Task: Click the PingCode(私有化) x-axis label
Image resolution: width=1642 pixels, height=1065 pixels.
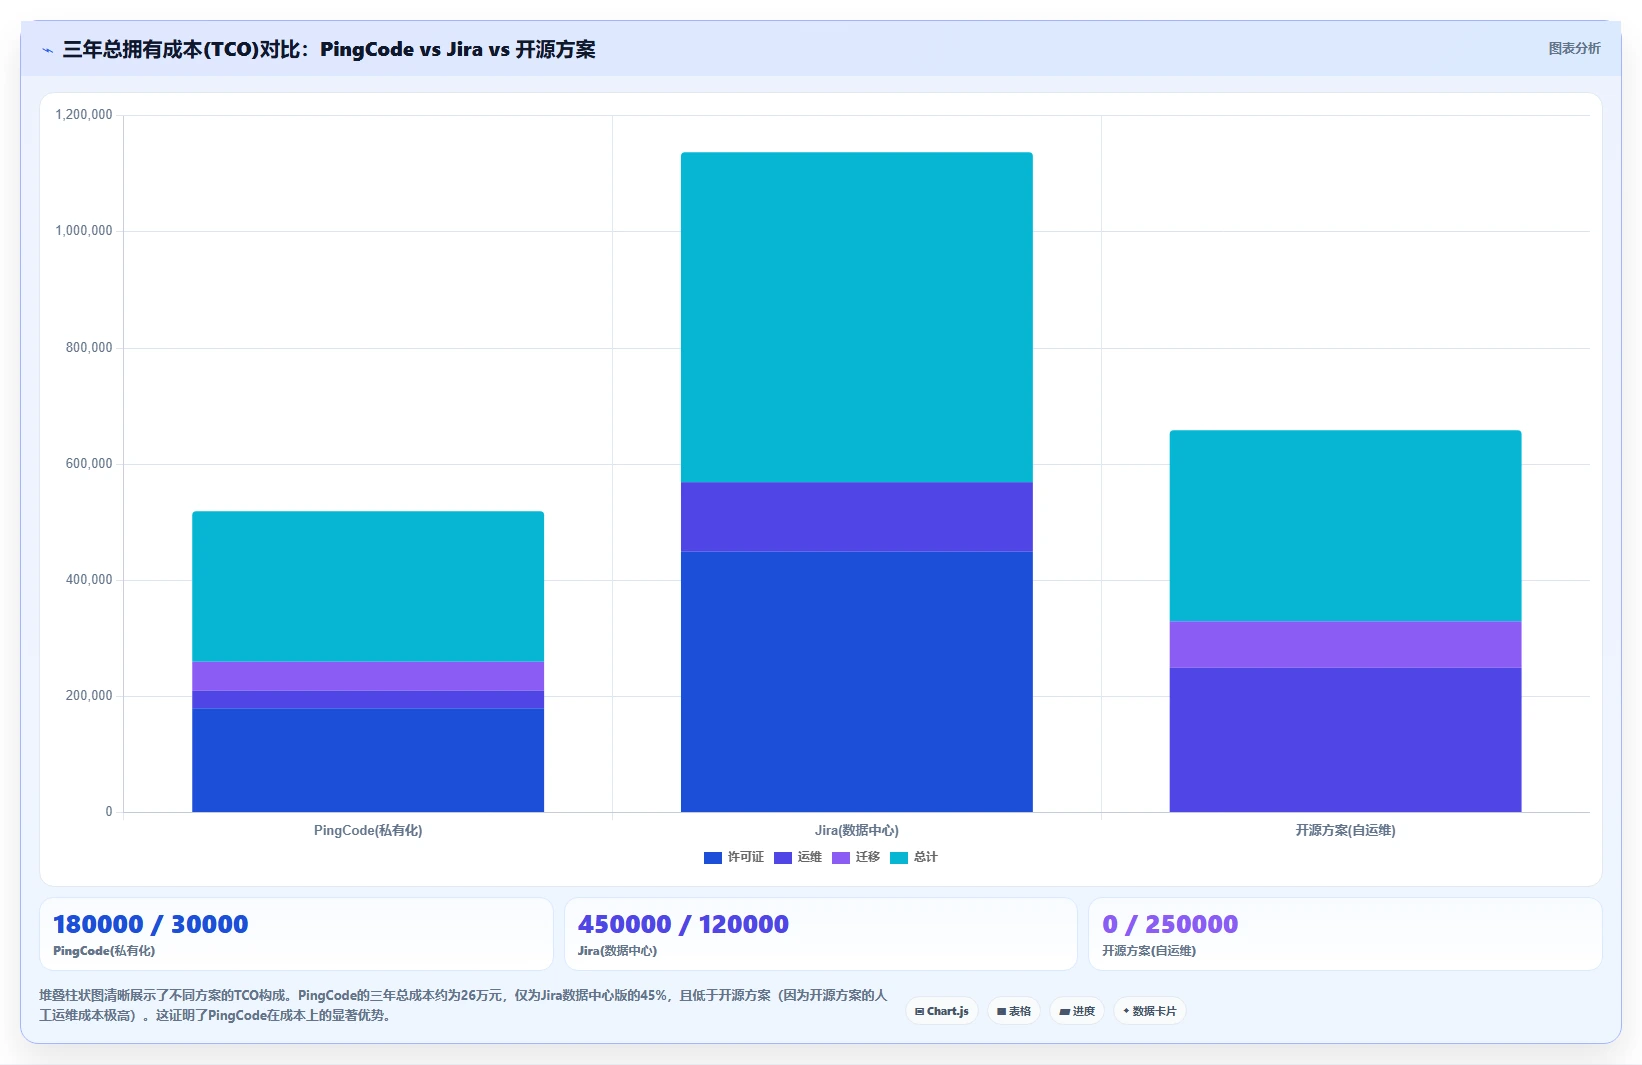Action: (x=368, y=830)
